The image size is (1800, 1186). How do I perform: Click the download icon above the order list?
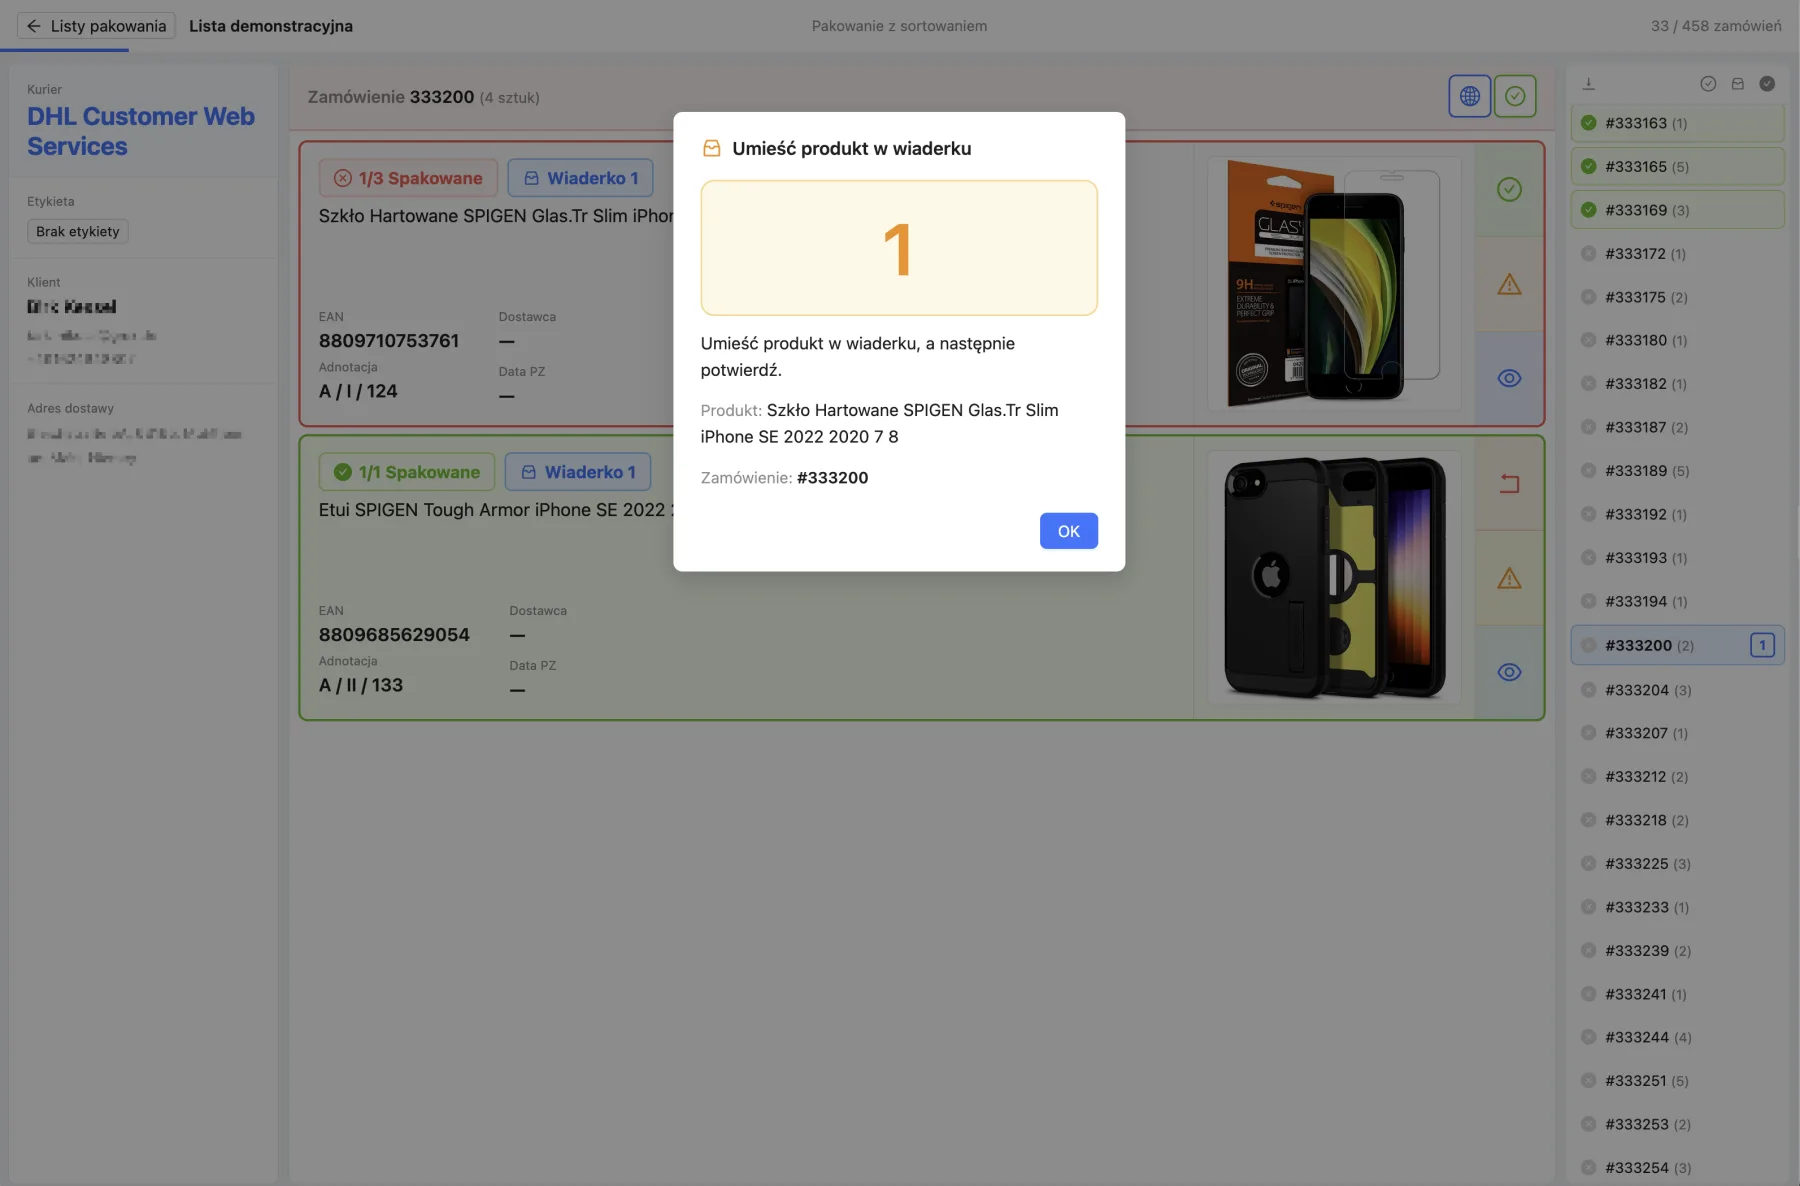1588,84
